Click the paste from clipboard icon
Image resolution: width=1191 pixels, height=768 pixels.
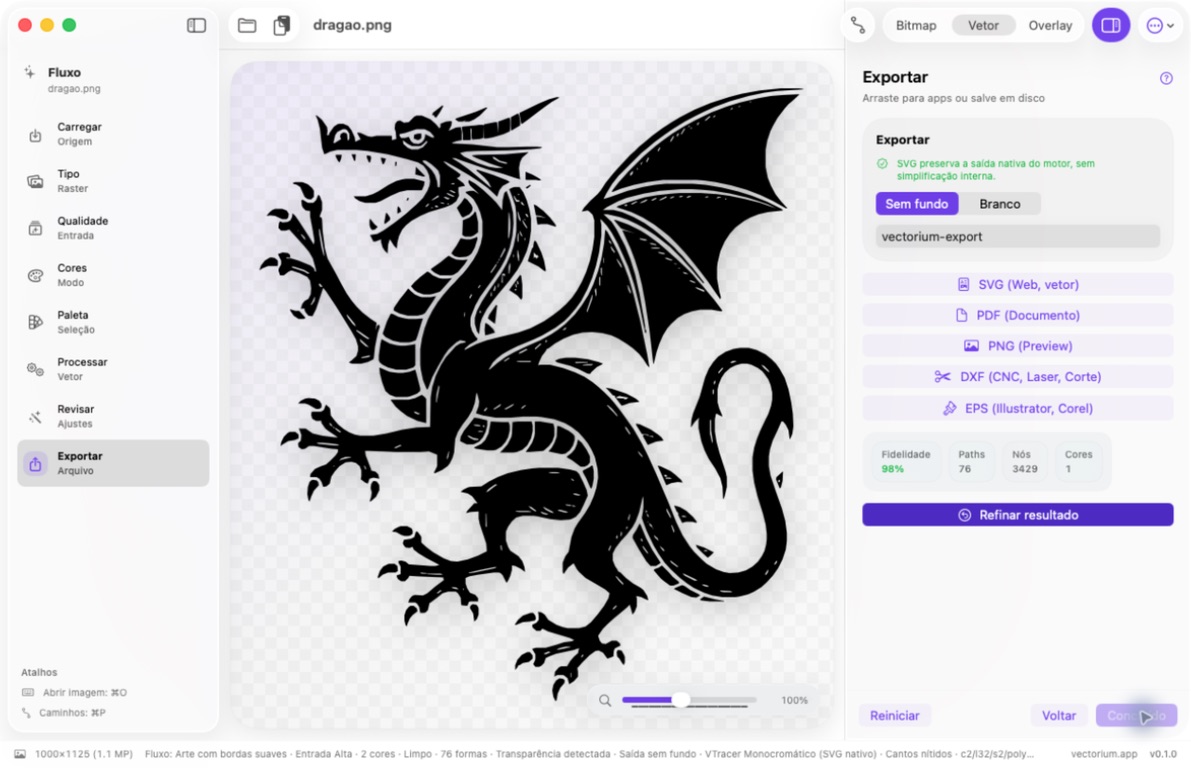point(282,25)
